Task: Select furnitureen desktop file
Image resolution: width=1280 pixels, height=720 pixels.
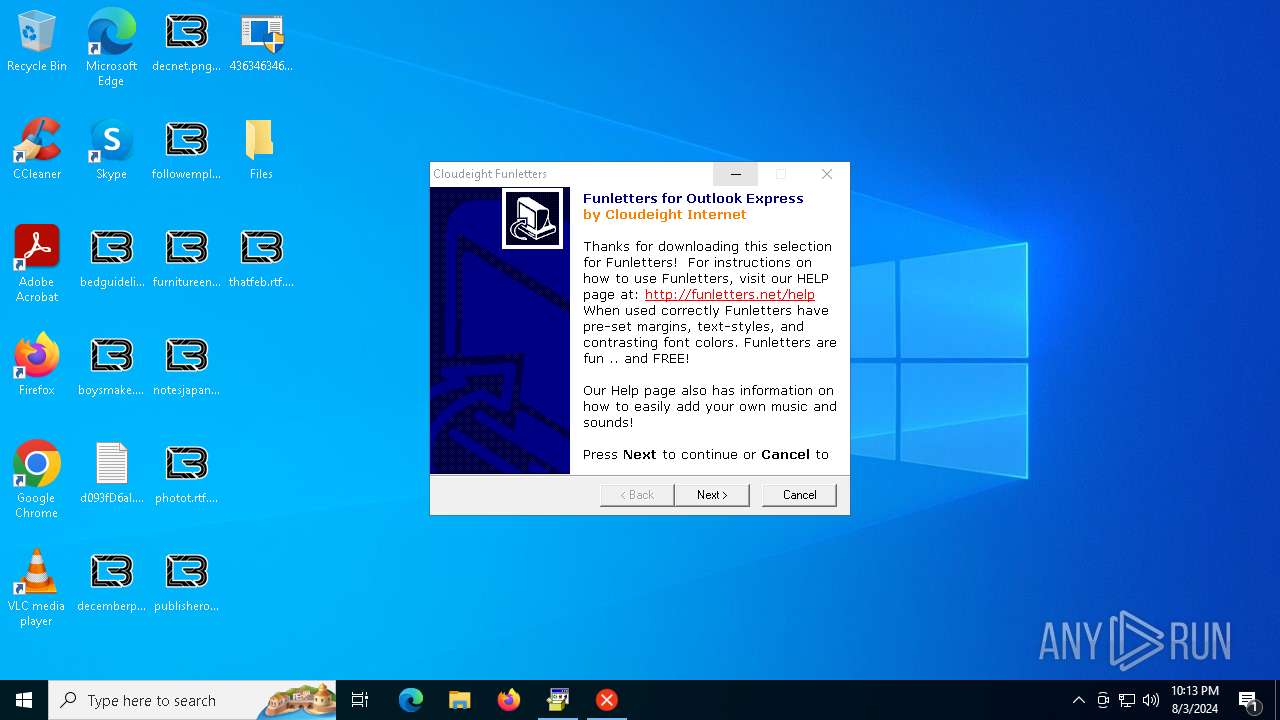Action: [x=186, y=258]
